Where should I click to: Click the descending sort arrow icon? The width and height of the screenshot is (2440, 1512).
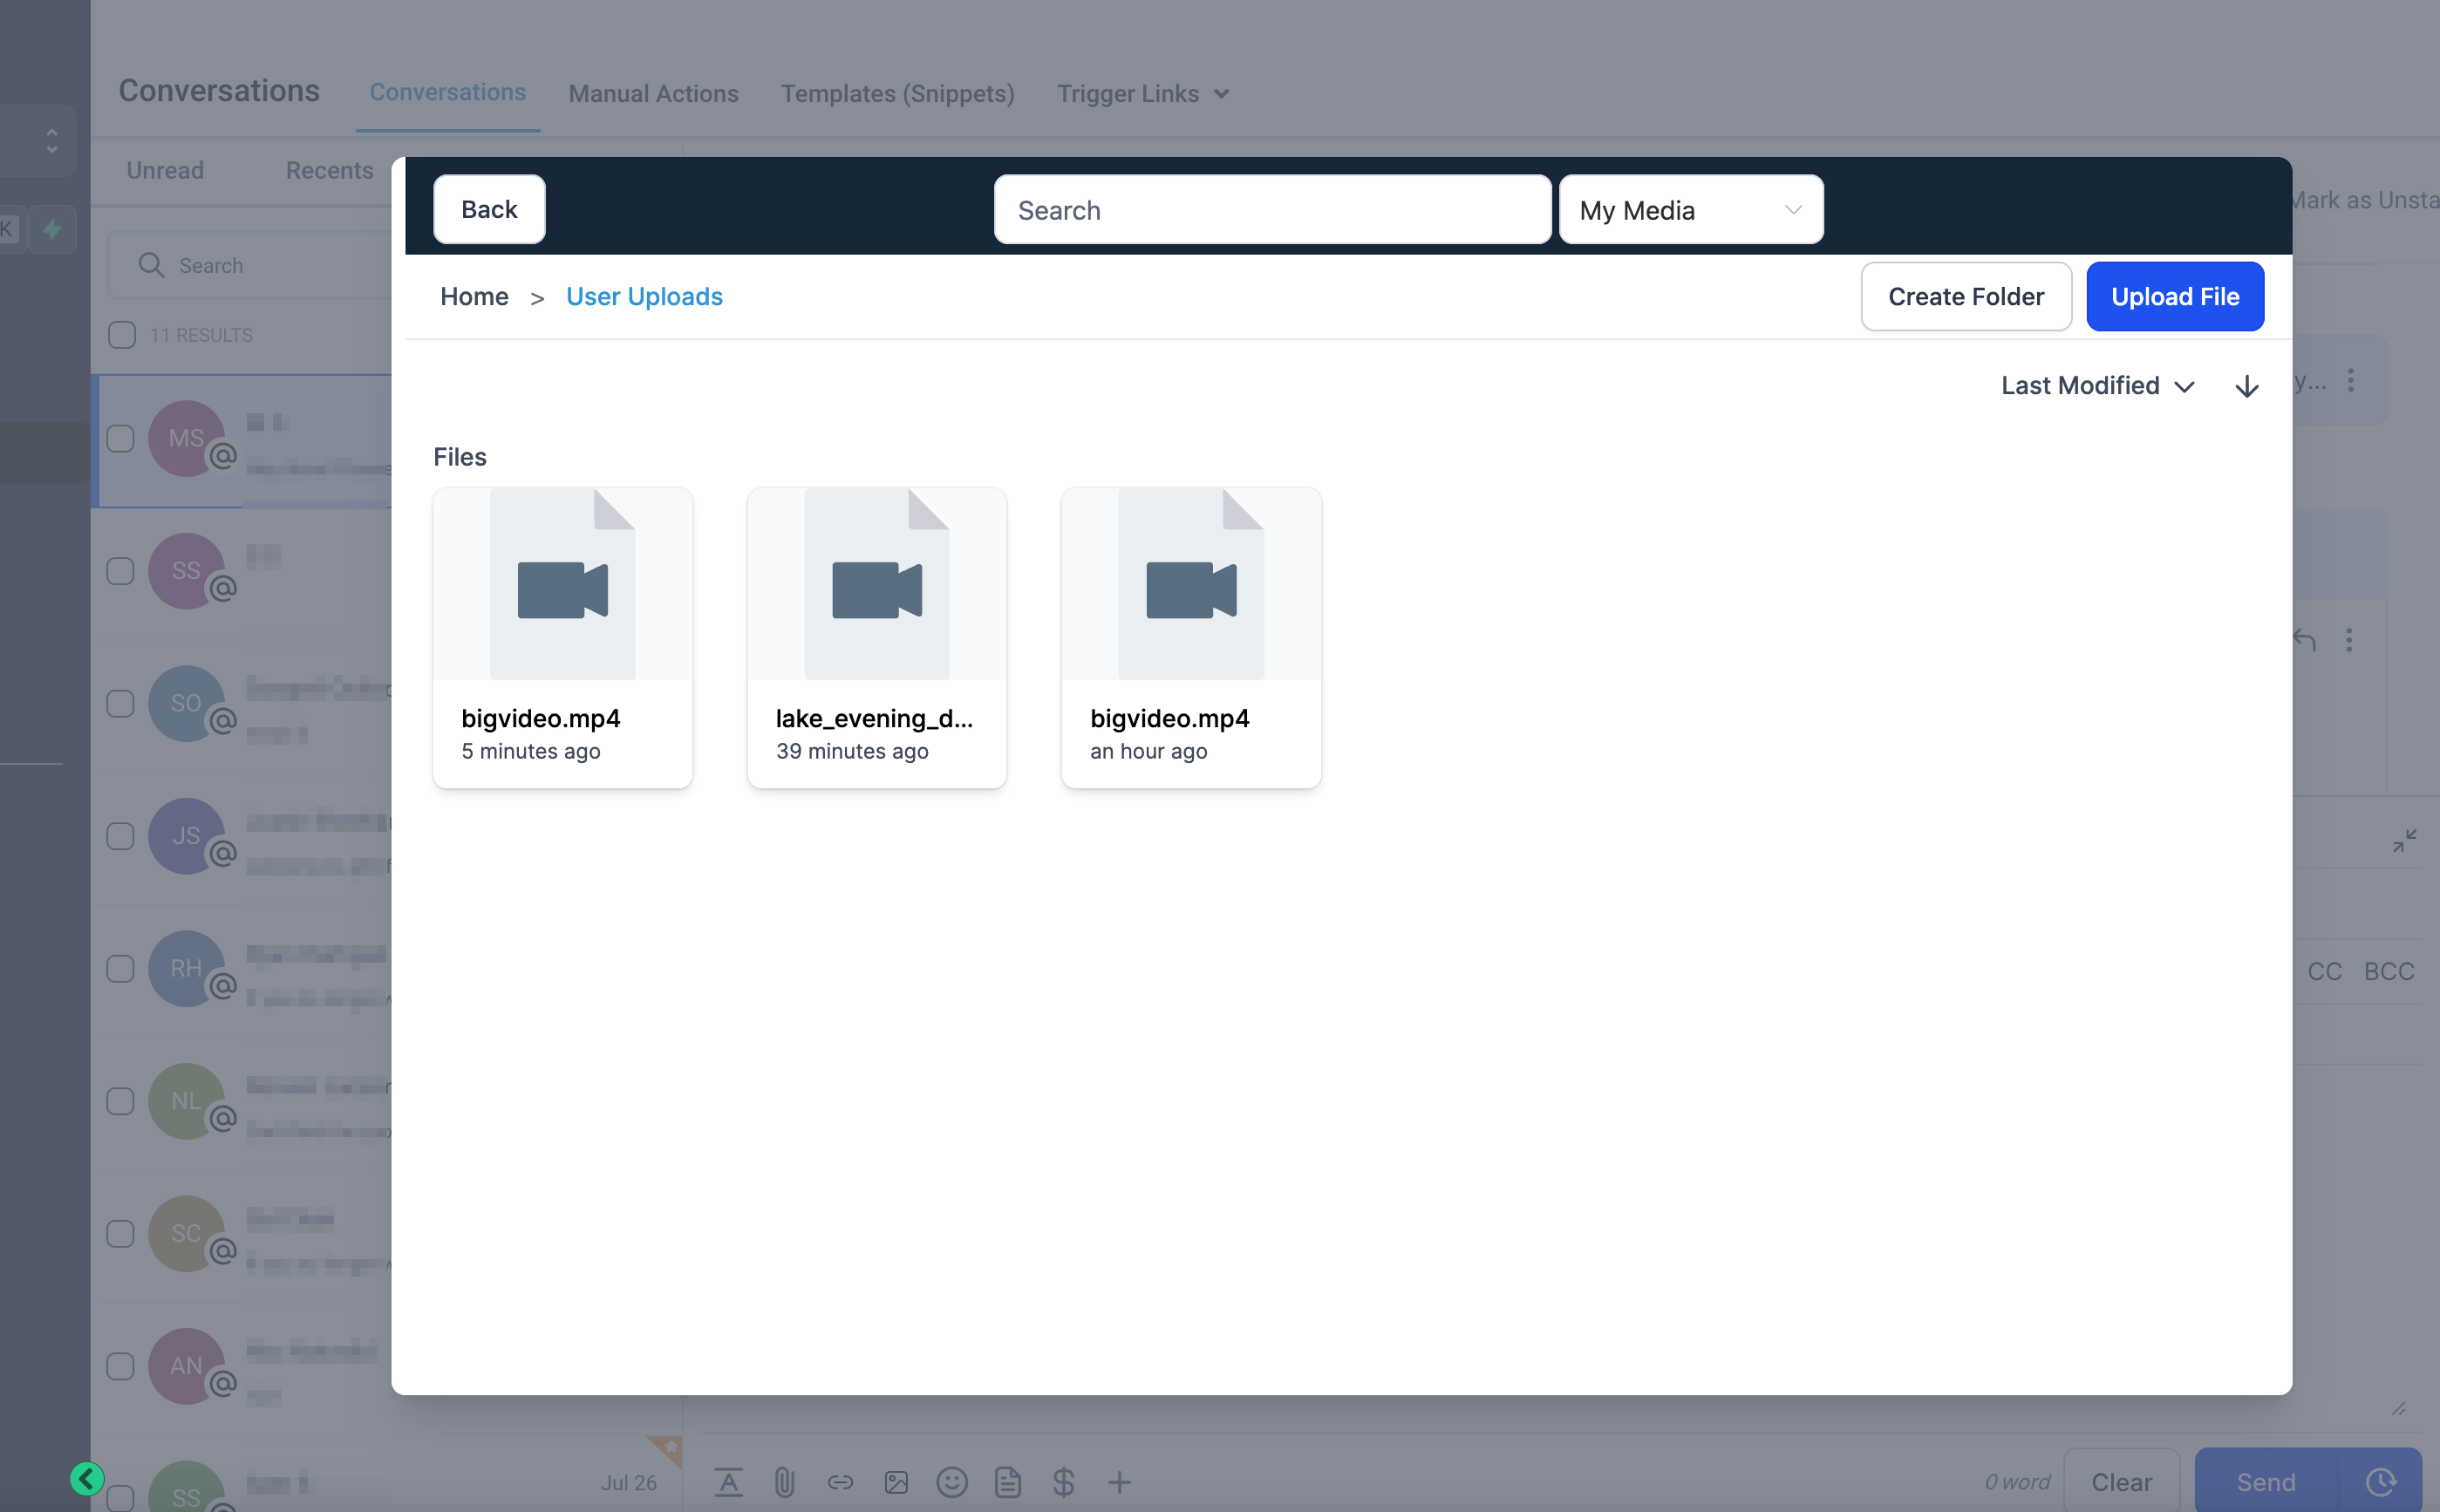coord(2246,386)
